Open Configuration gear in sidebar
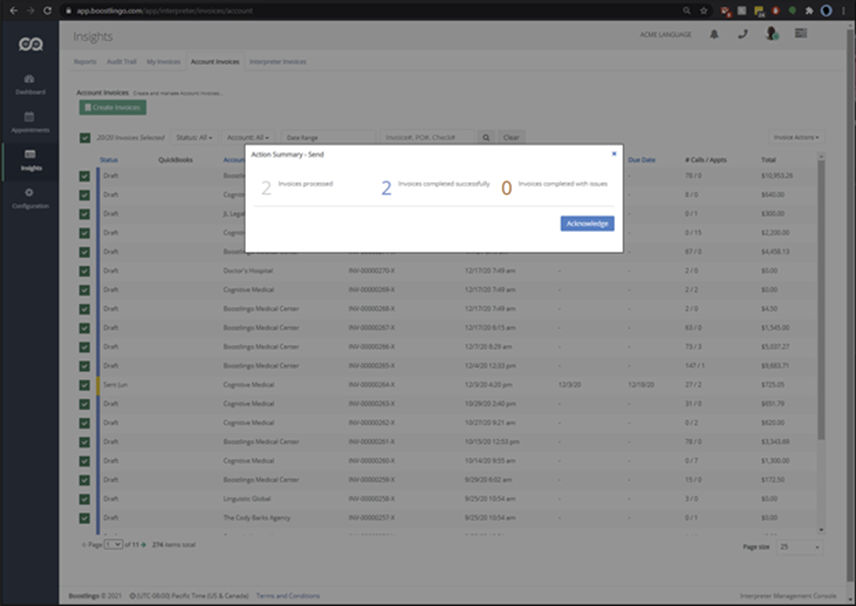 [x=30, y=197]
